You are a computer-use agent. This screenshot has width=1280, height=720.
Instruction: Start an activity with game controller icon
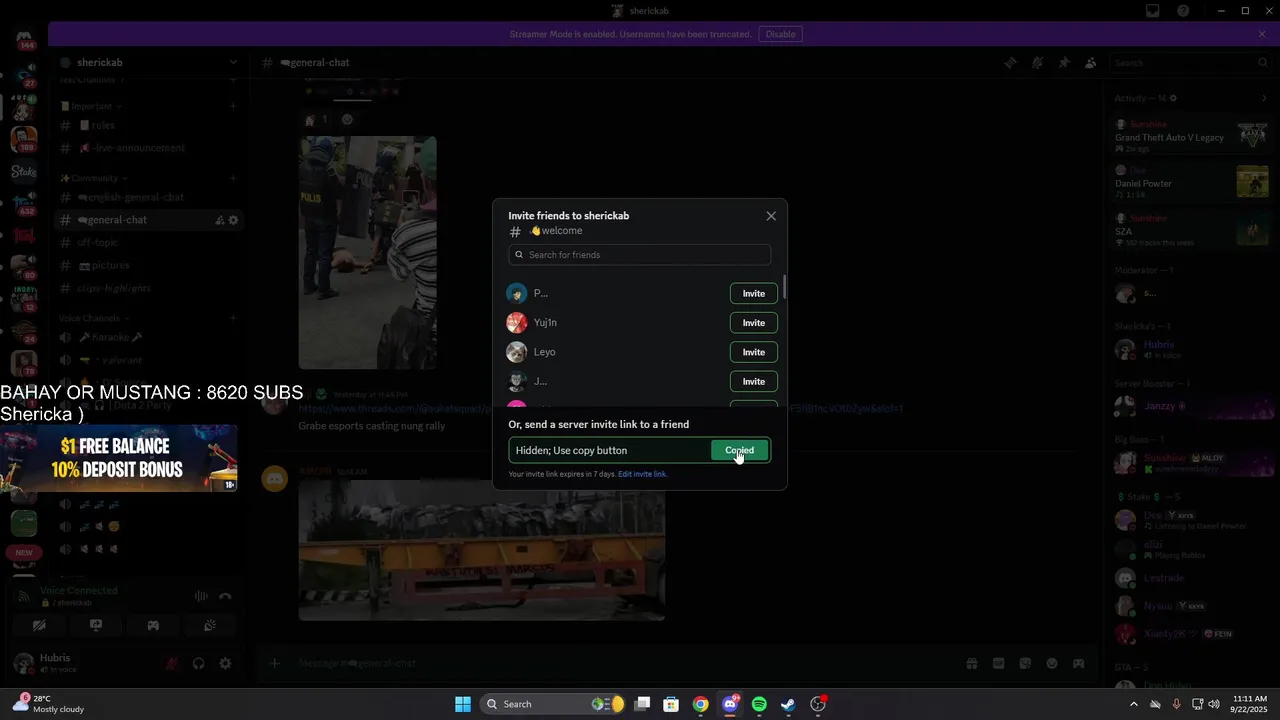153,626
